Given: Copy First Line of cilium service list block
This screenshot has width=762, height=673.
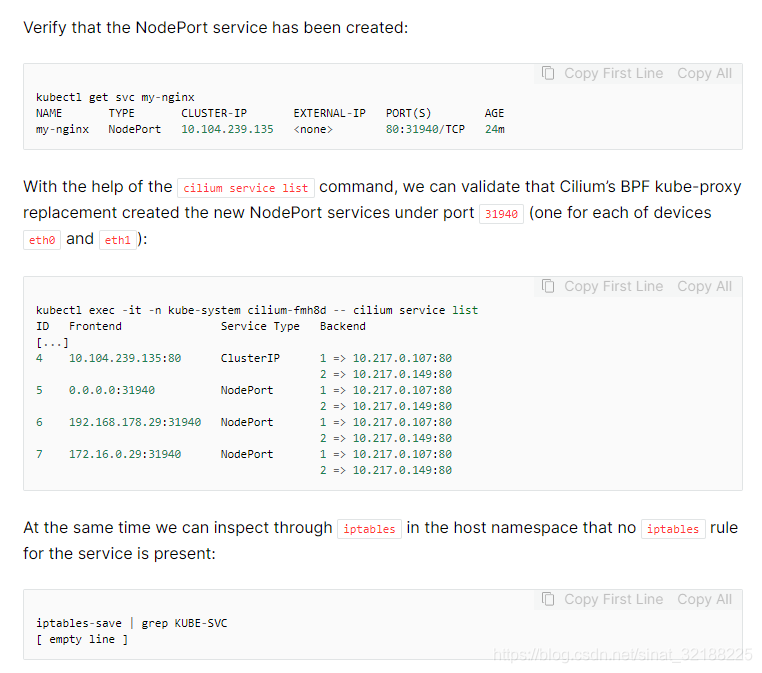Looking at the screenshot, I should coord(613,286).
